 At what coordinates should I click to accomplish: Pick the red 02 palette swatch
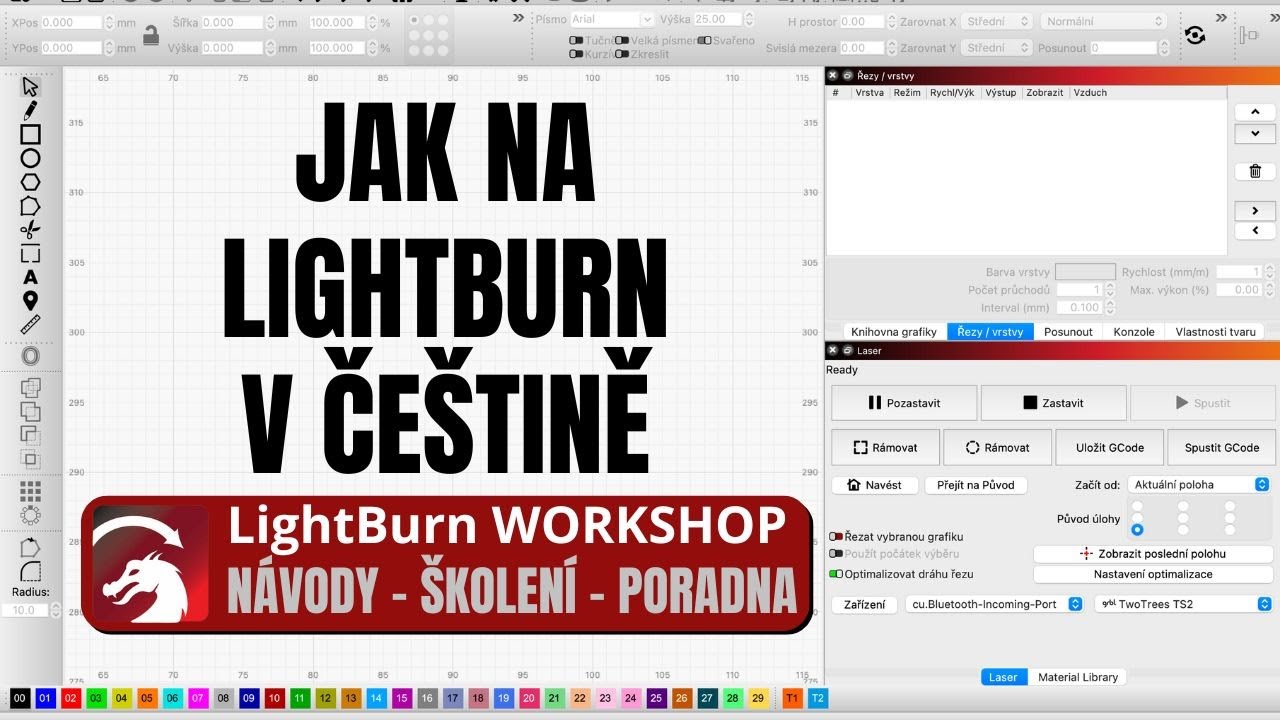[x=71, y=698]
